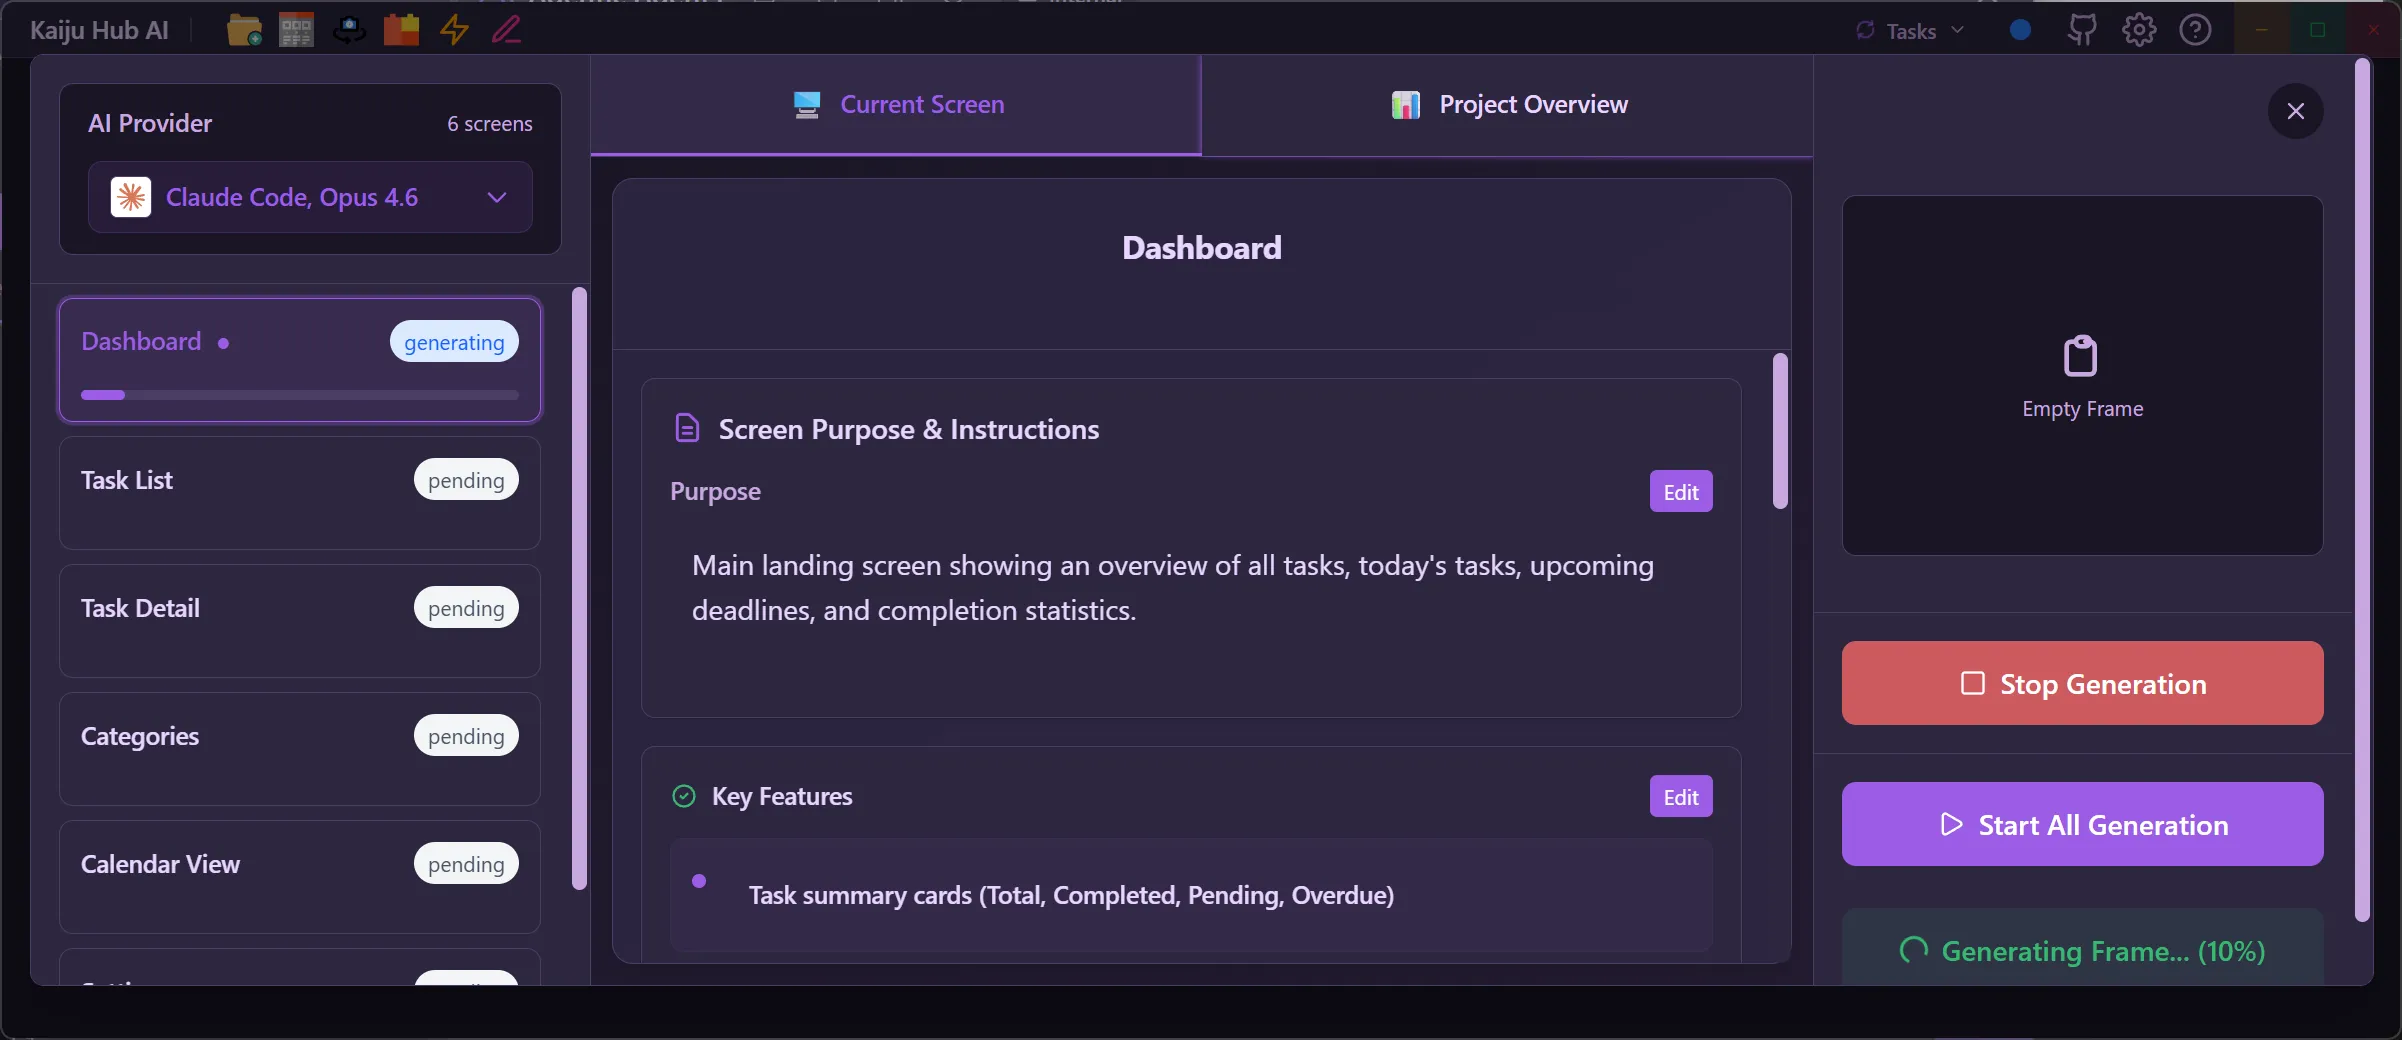Click the document icon beside Screen Purpose
This screenshot has height=1040, width=2402.
point(687,428)
